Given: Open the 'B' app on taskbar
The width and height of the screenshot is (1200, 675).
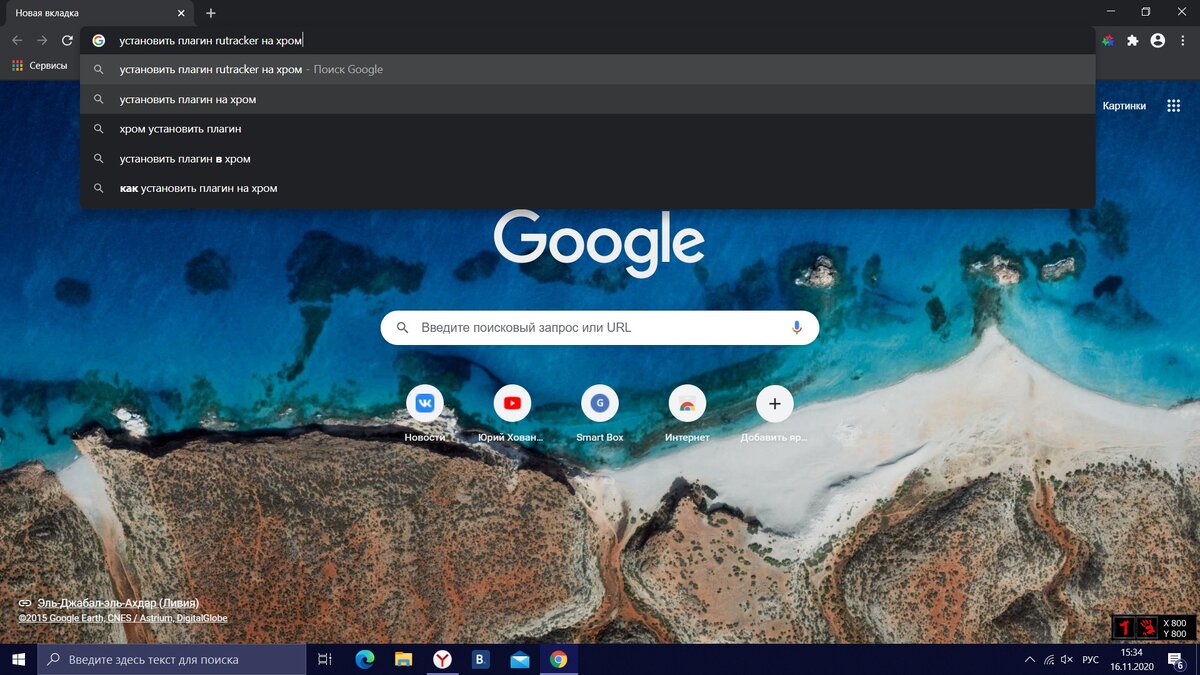Looking at the screenshot, I should (481, 660).
